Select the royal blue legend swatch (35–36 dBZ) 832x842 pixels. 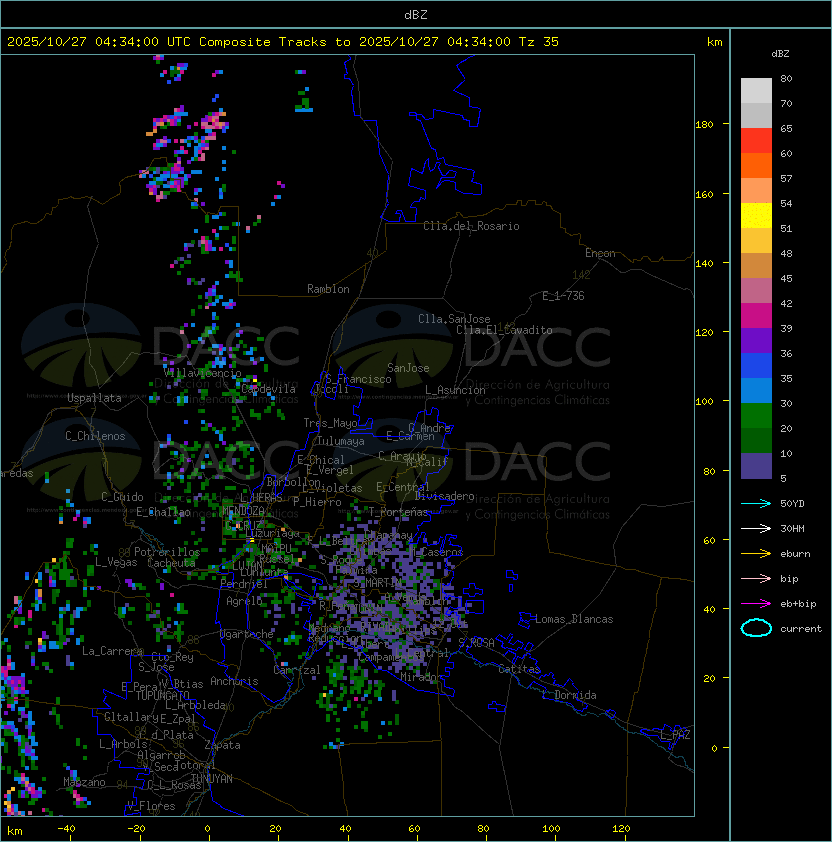756,366
